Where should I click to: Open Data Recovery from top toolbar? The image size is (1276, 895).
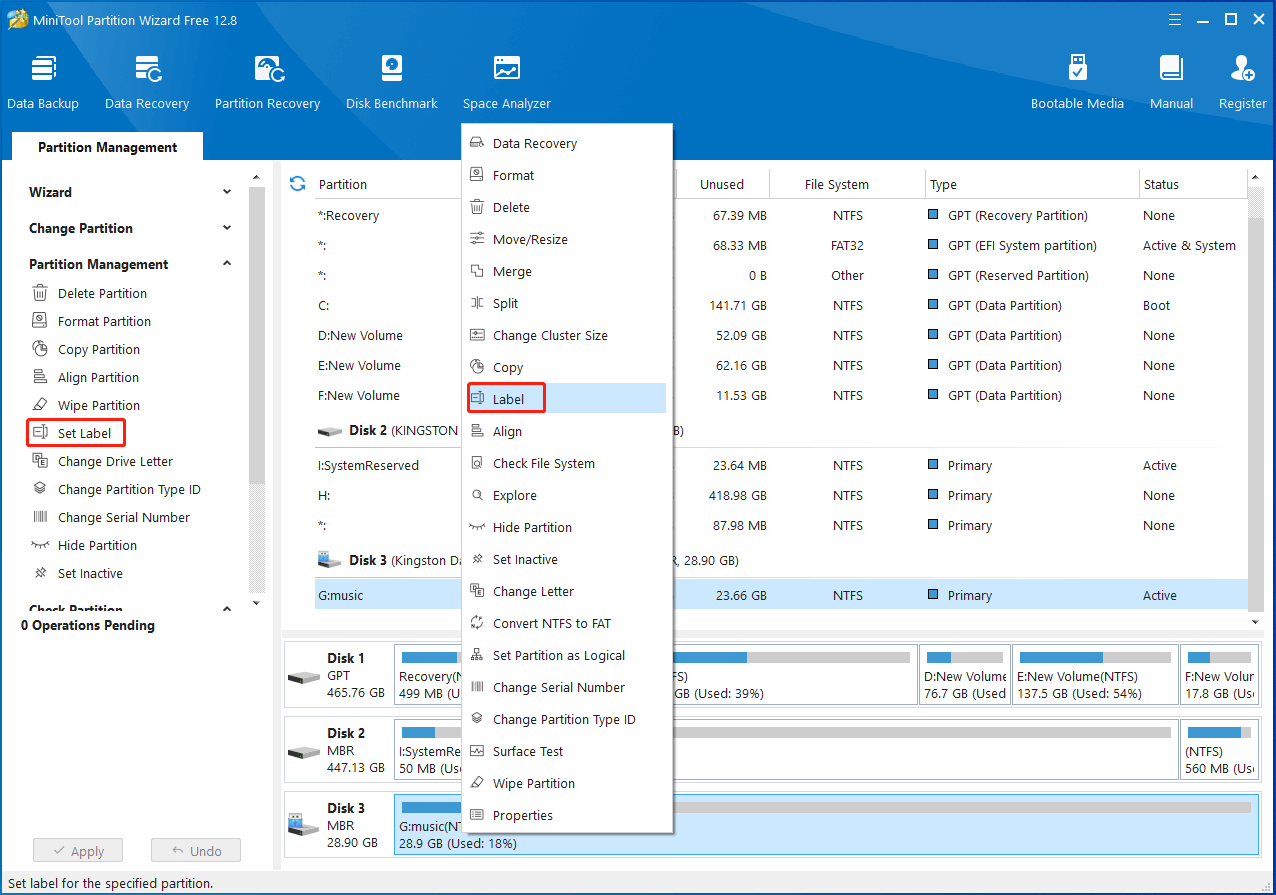147,82
